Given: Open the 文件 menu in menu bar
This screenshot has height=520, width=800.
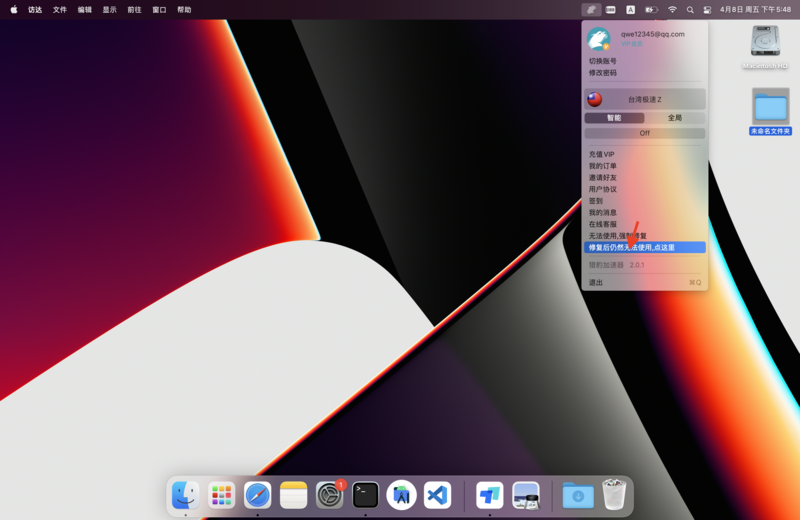Looking at the screenshot, I should [60, 10].
